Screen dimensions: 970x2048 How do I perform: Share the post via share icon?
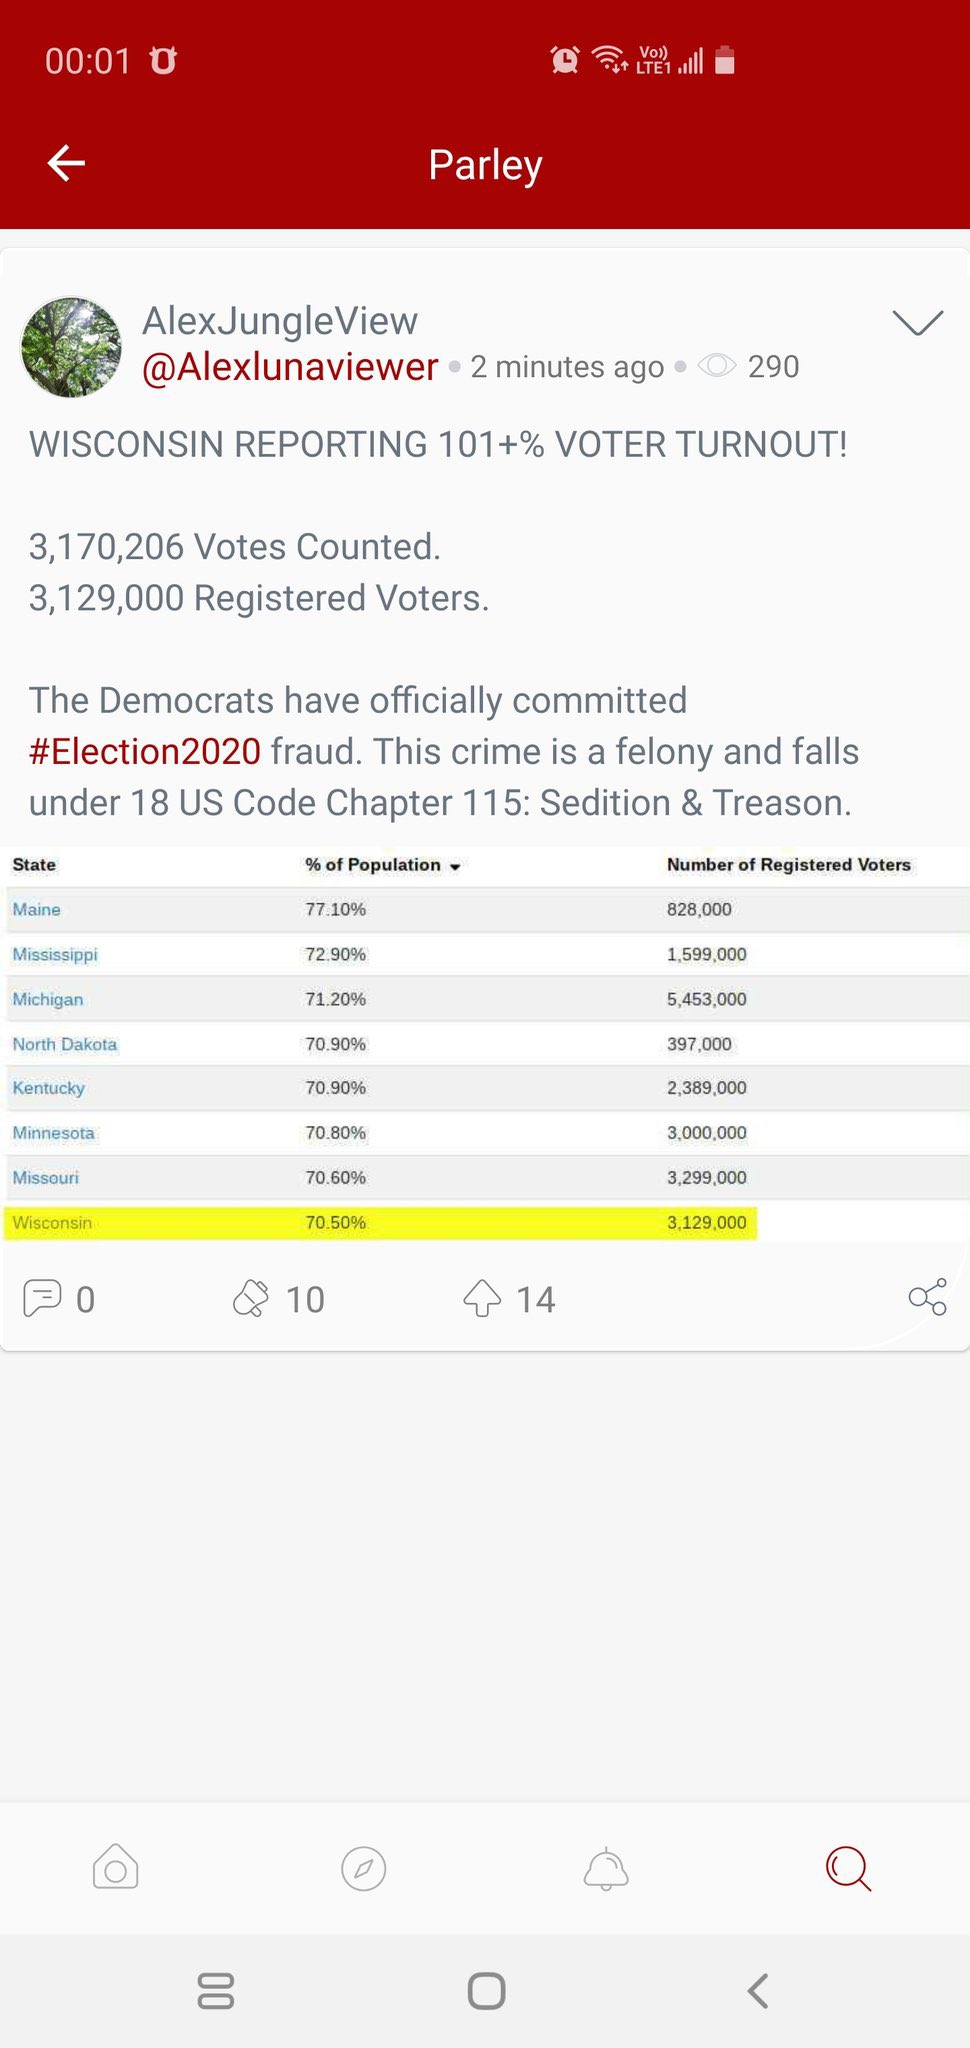click(927, 1297)
